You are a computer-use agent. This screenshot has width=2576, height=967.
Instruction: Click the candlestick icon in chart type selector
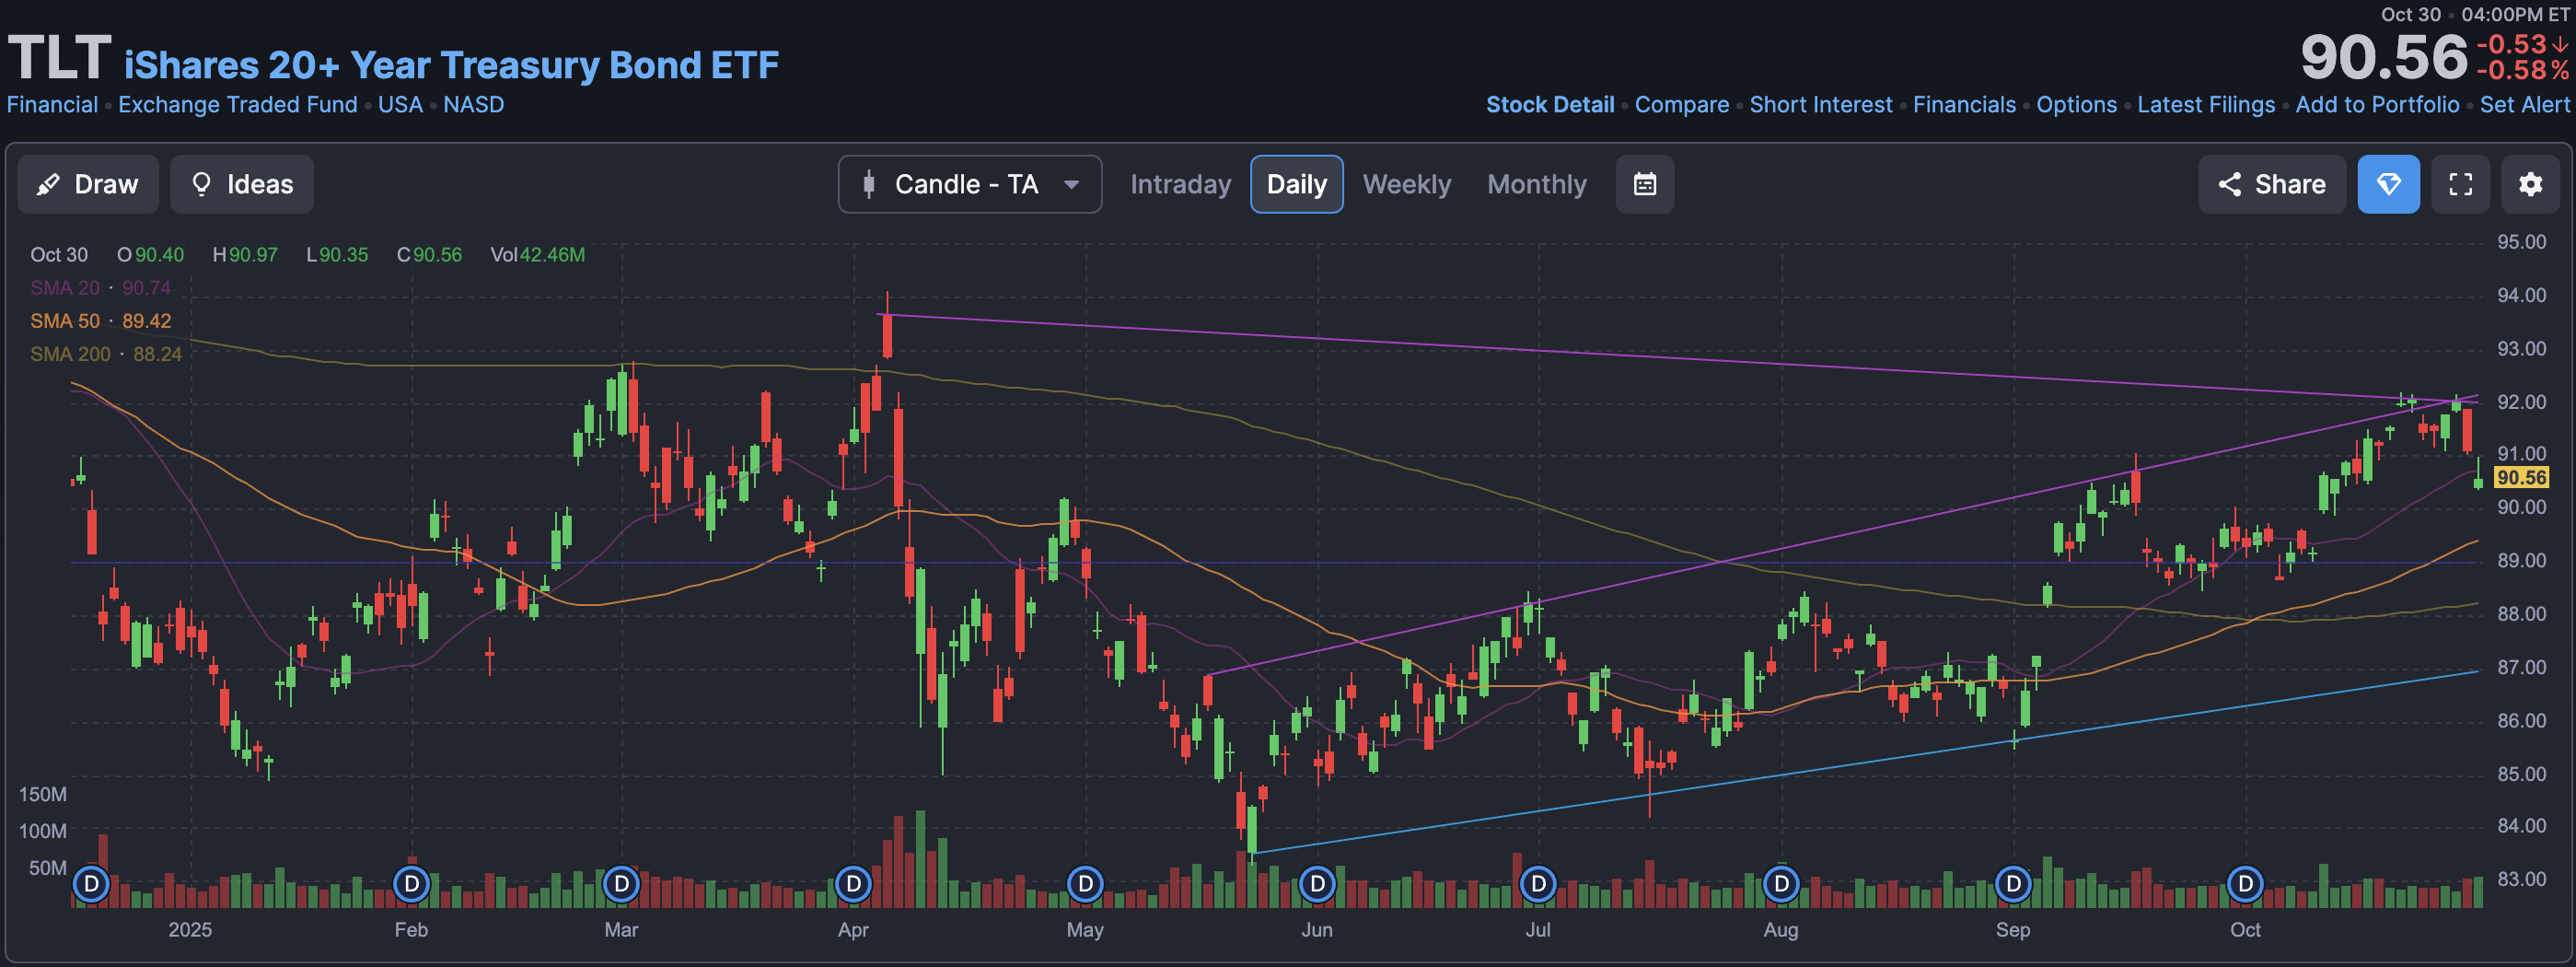pyautogui.click(x=868, y=184)
